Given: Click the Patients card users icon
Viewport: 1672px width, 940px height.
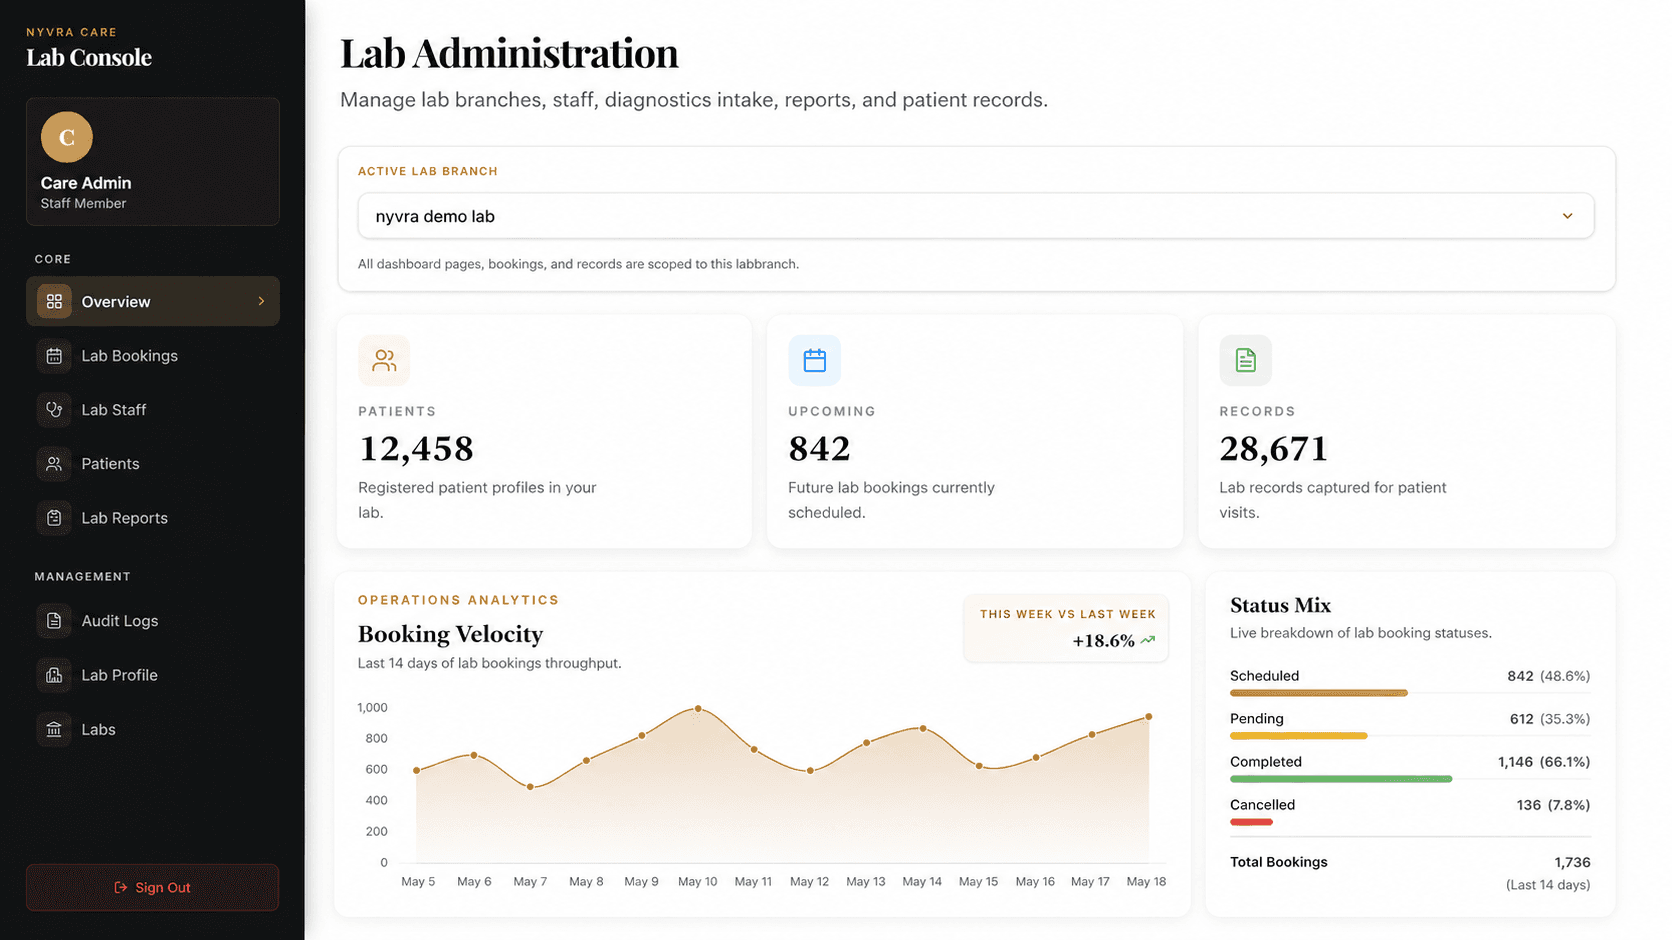Looking at the screenshot, I should (384, 360).
